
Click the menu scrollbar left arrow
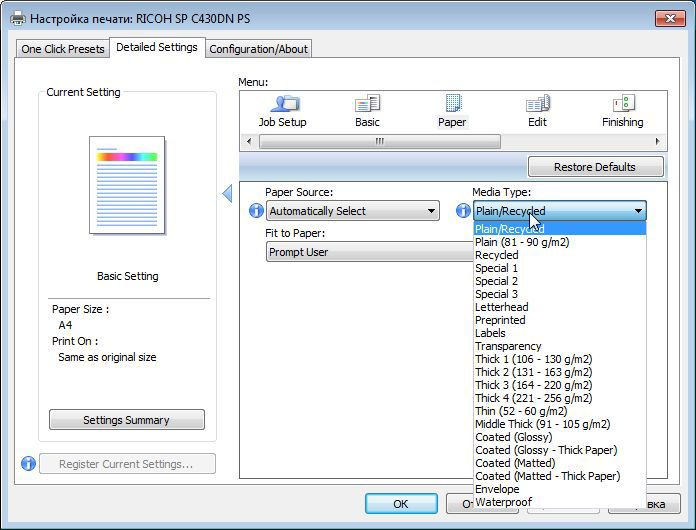point(249,142)
